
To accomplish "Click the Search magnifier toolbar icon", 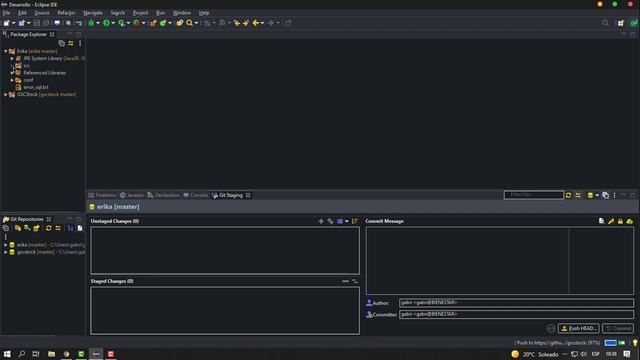I will [189, 23].
